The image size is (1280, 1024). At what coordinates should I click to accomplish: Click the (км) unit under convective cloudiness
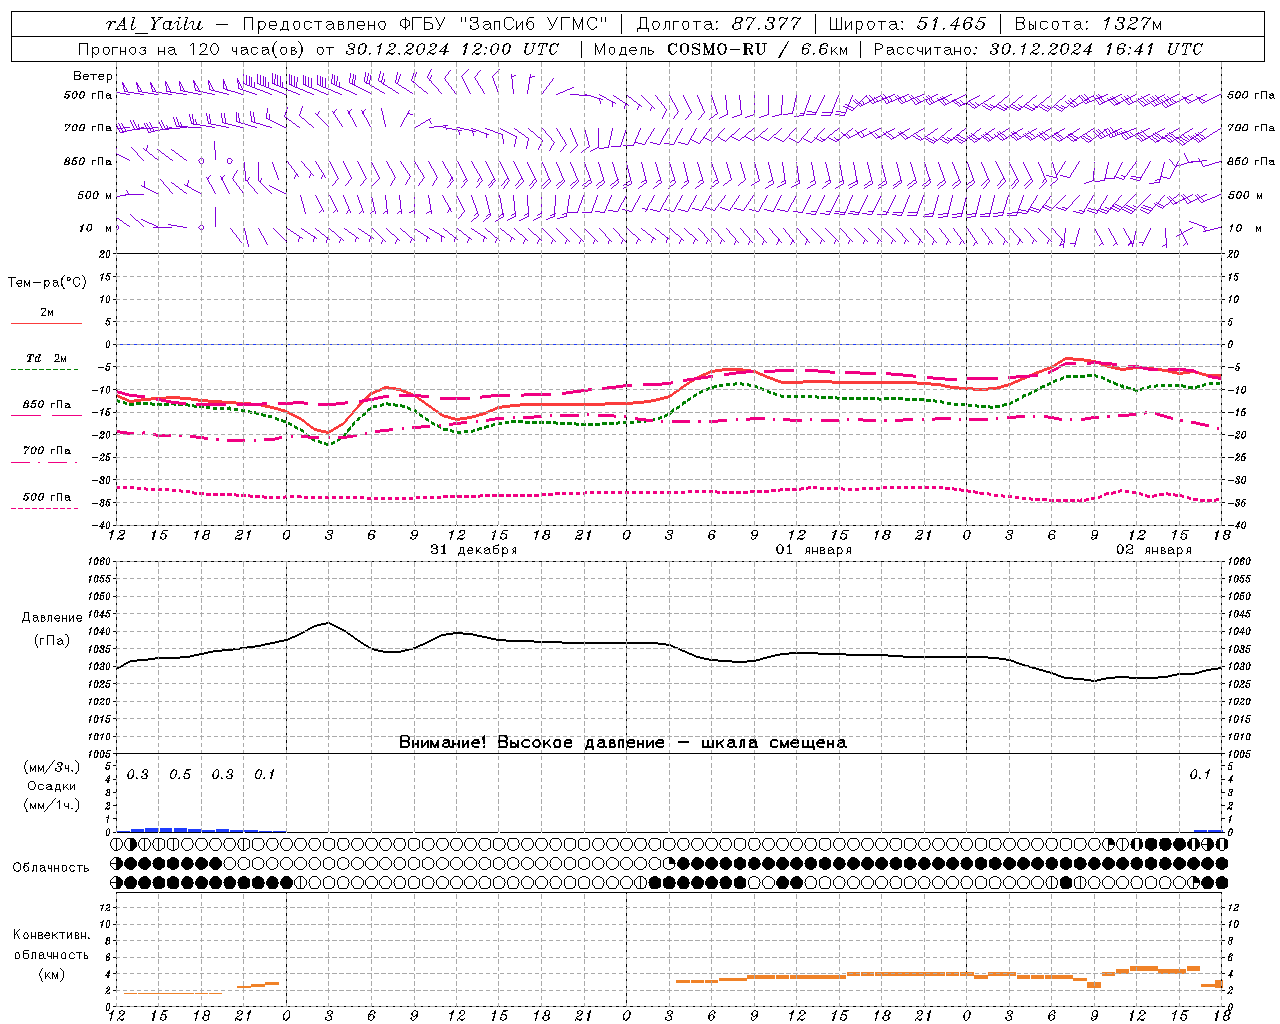(51, 974)
